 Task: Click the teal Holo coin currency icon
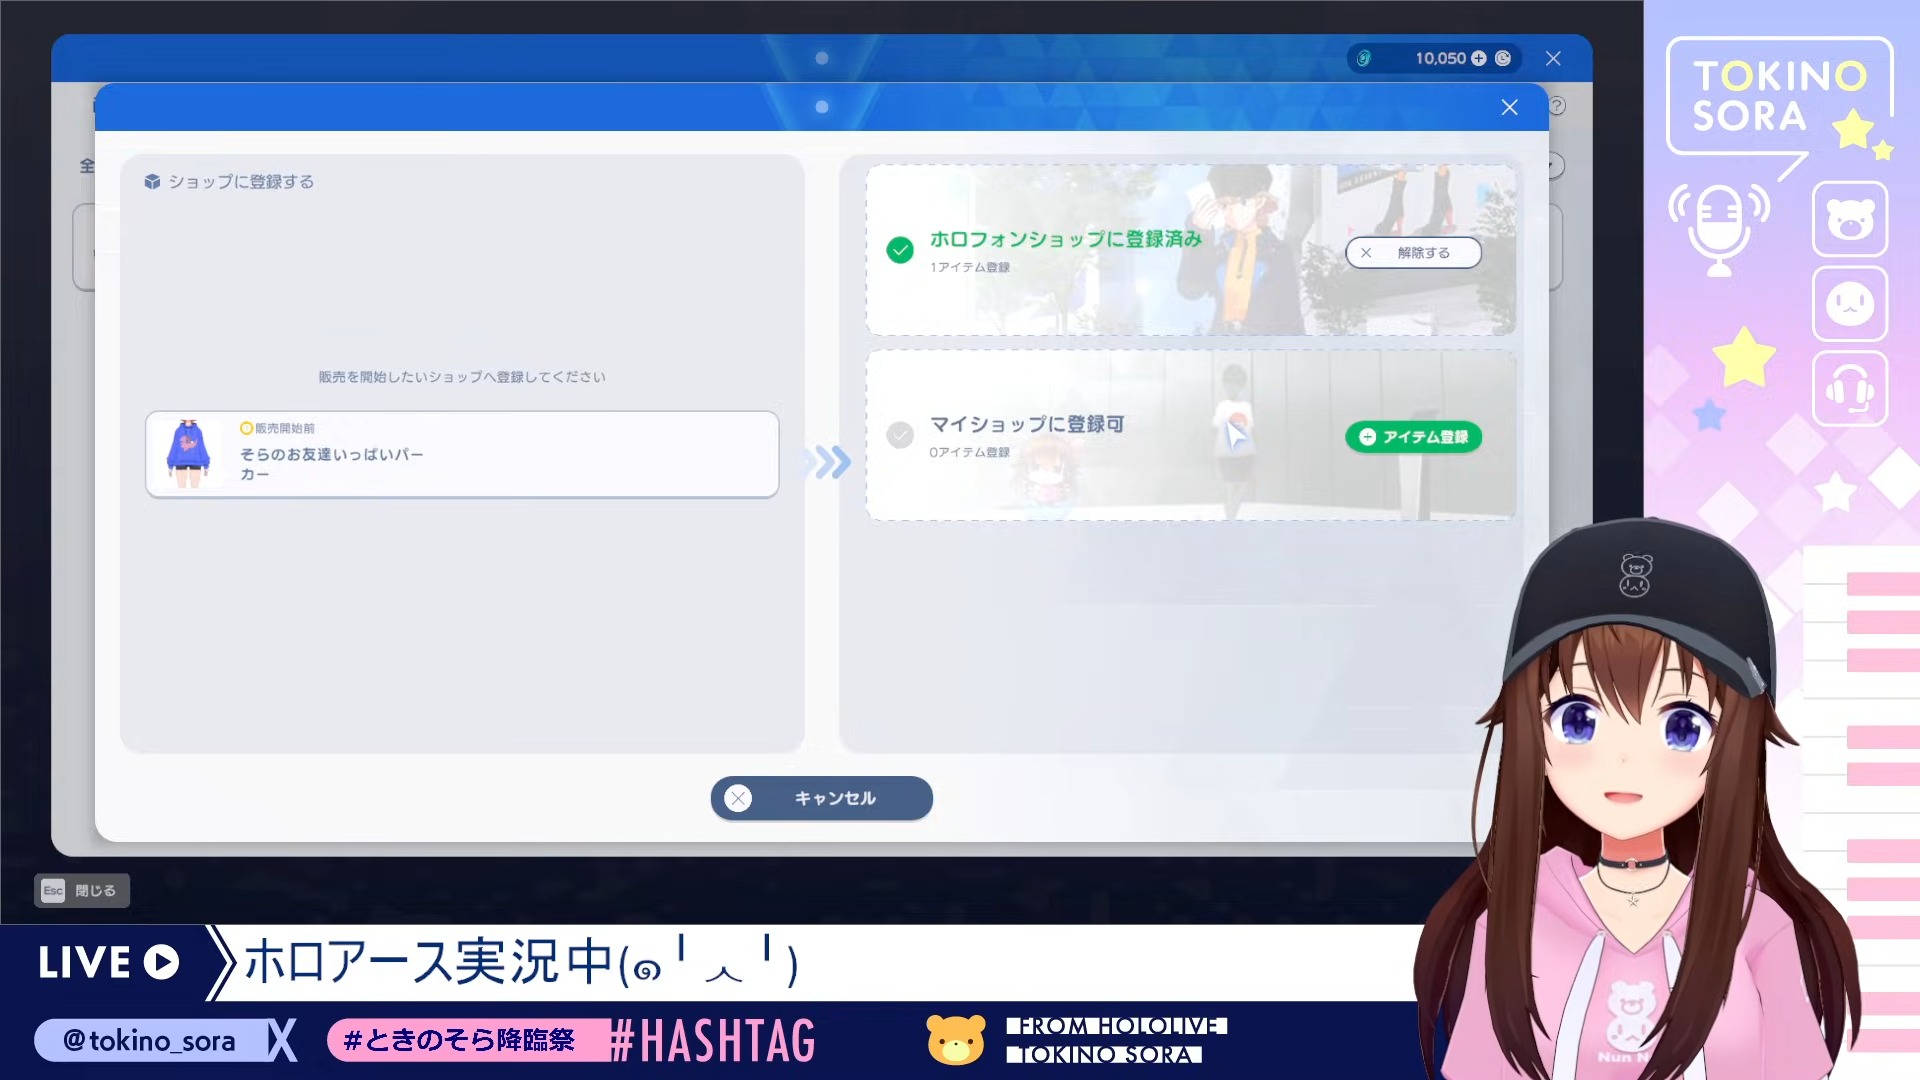[1364, 59]
